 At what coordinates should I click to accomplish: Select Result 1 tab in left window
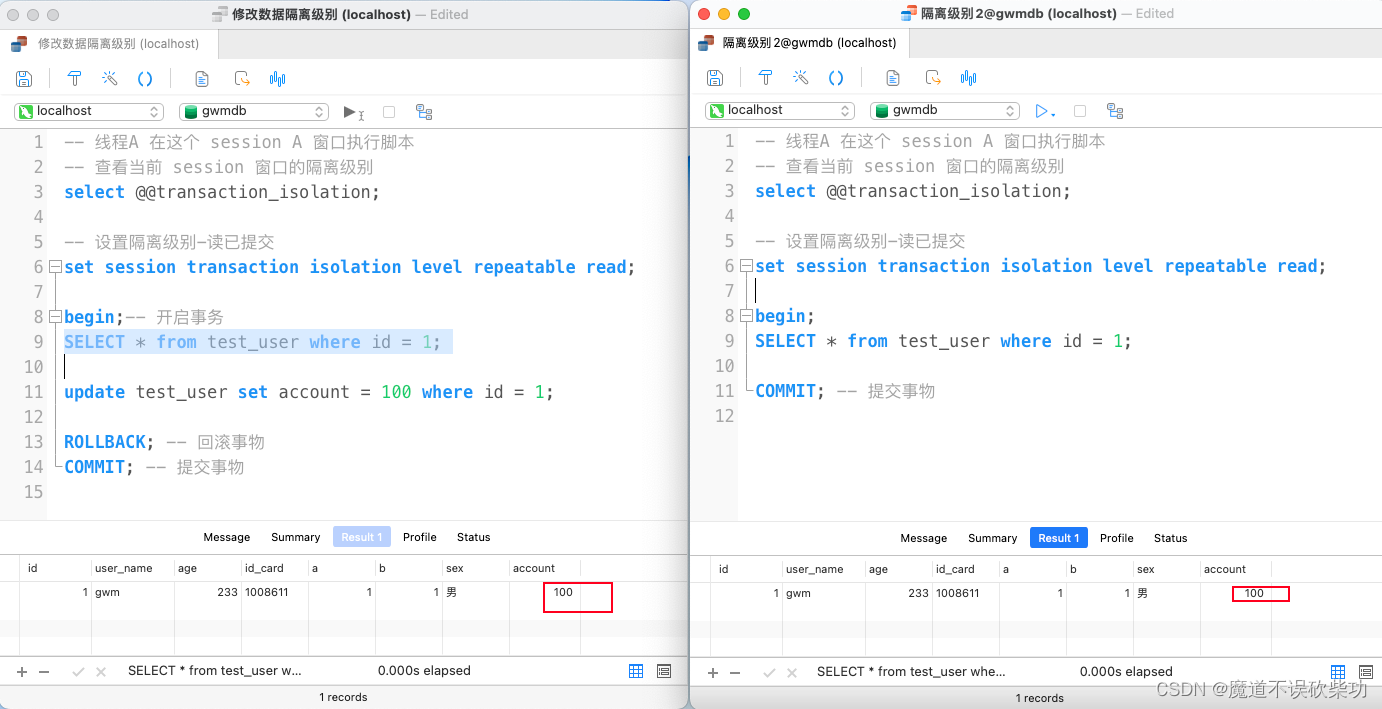(x=362, y=537)
